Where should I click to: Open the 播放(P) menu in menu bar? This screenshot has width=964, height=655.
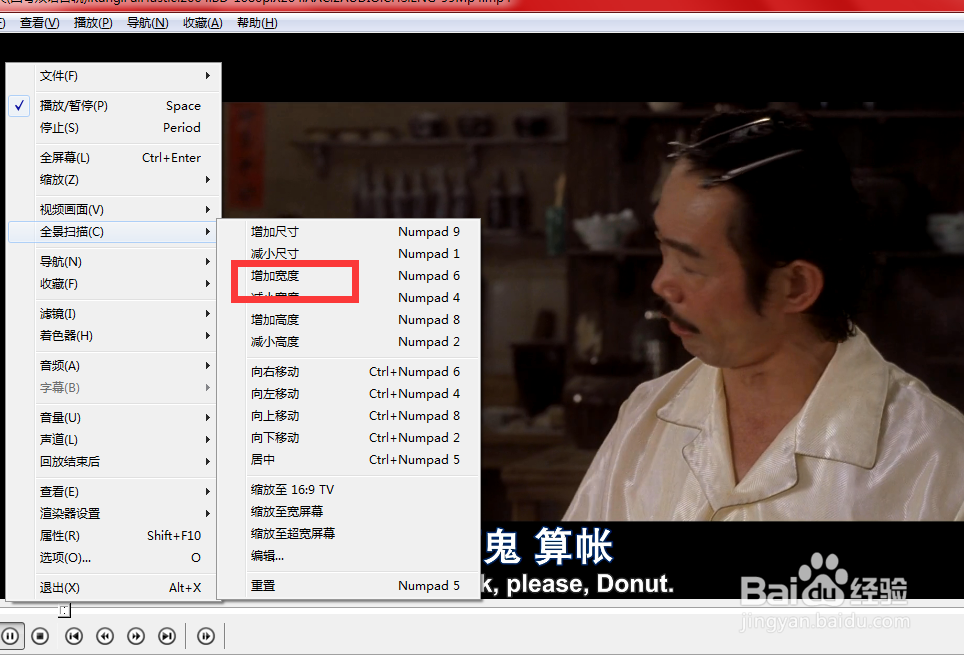pos(93,23)
